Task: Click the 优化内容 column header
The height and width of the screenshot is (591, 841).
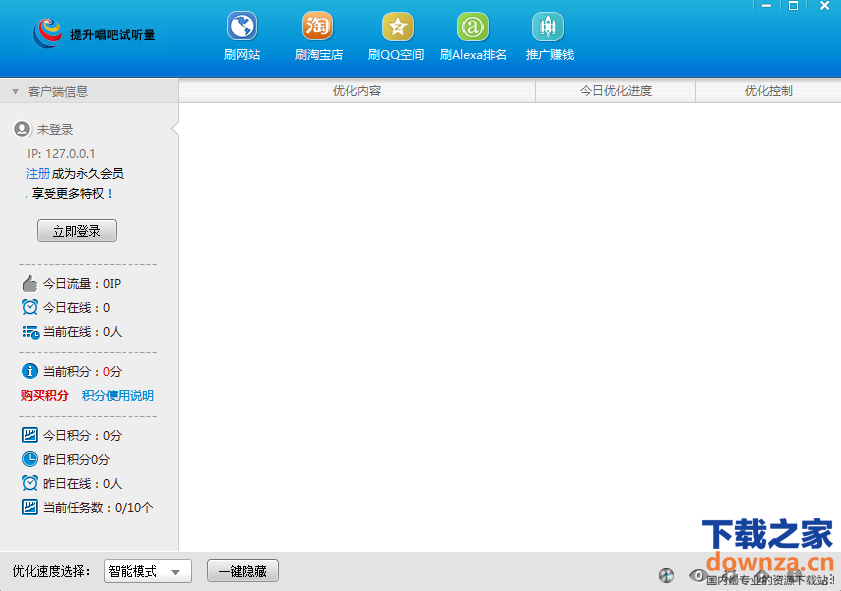Action: click(357, 91)
